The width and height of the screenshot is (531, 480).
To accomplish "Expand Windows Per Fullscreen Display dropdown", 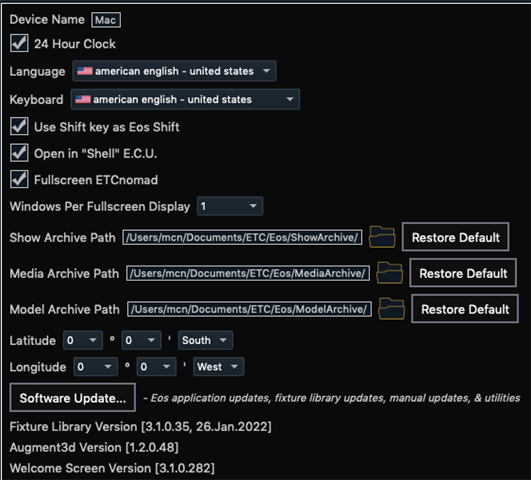I will (x=230, y=206).
